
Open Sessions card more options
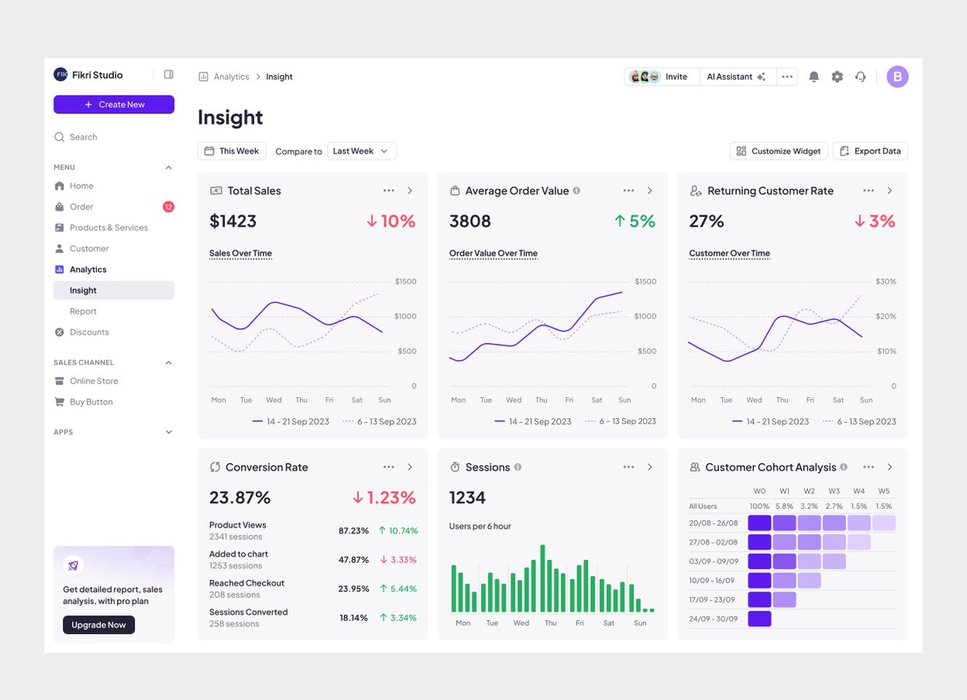pos(628,467)
